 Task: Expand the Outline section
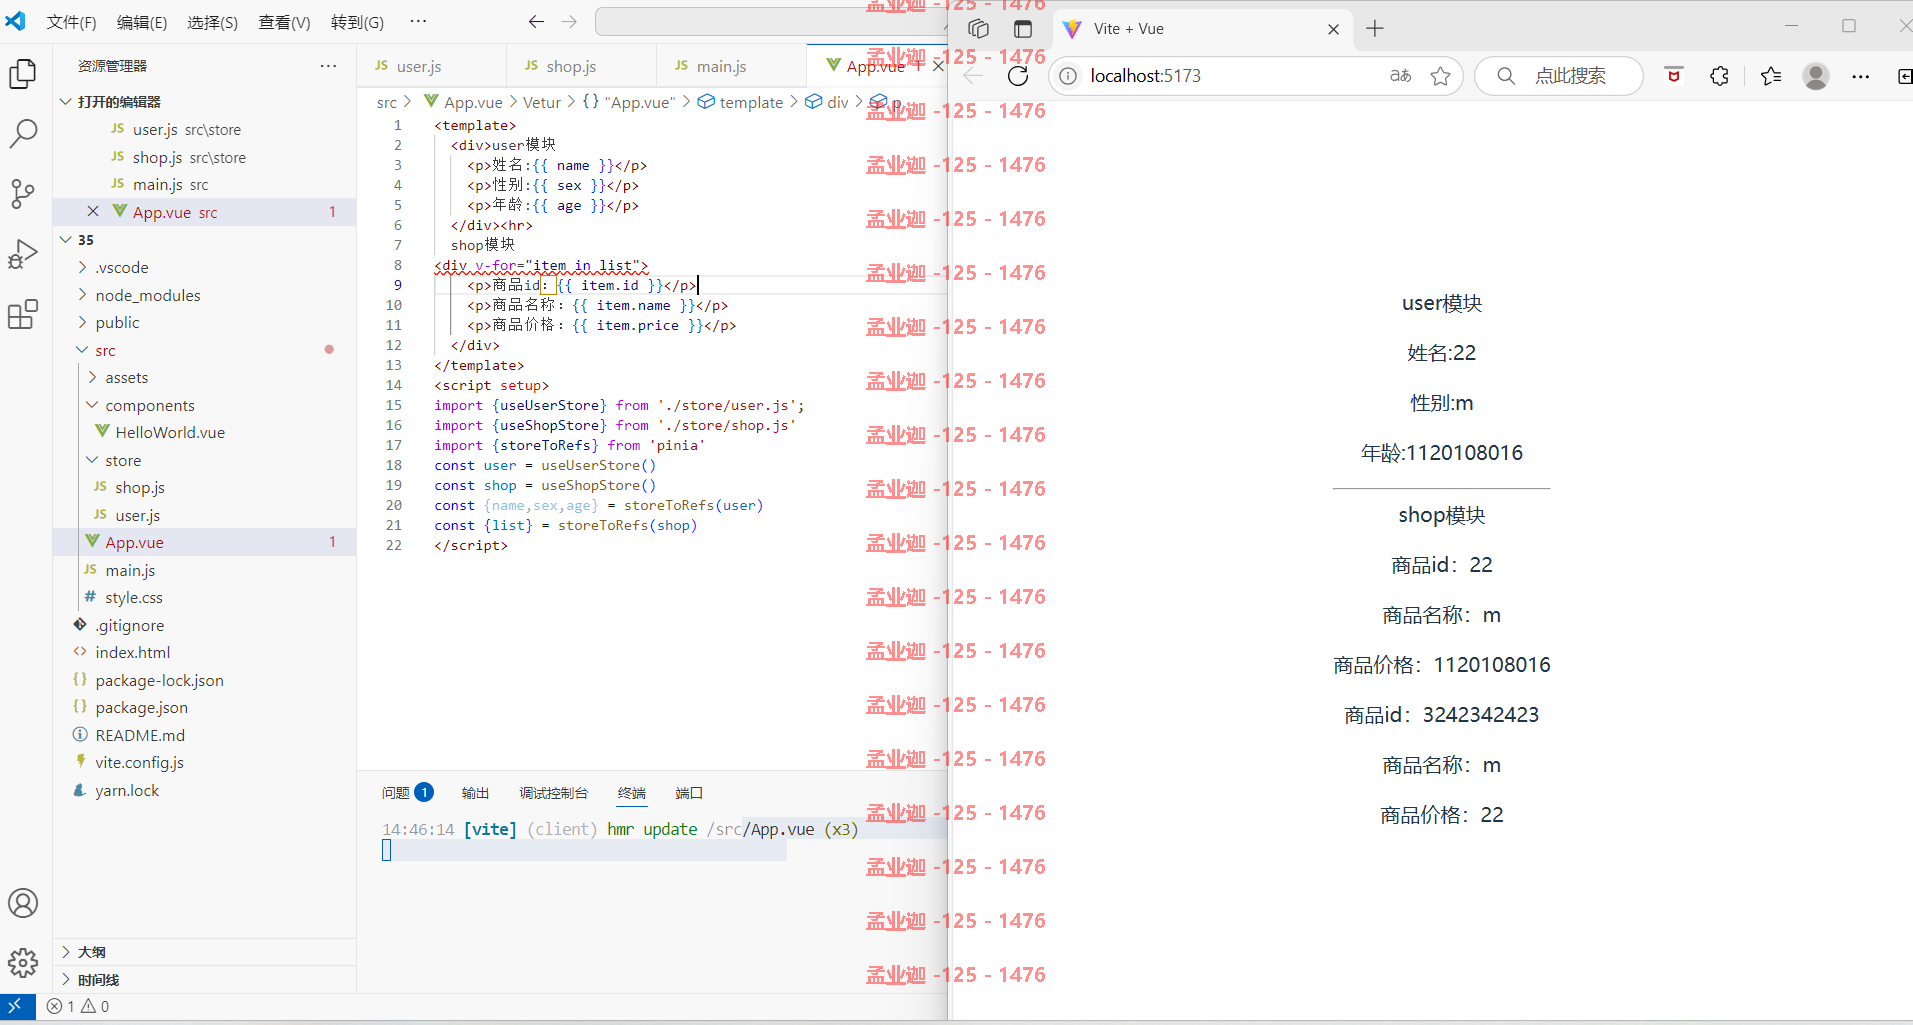tap(206, 952)
